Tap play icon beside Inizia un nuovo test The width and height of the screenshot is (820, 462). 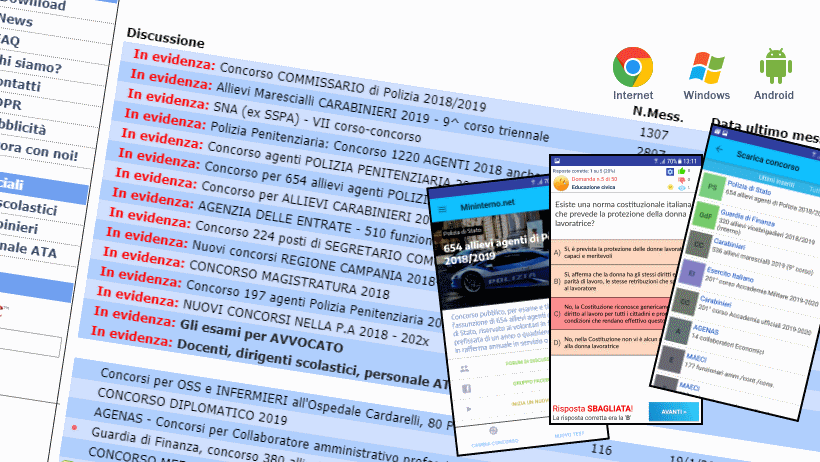pos(469,409)
